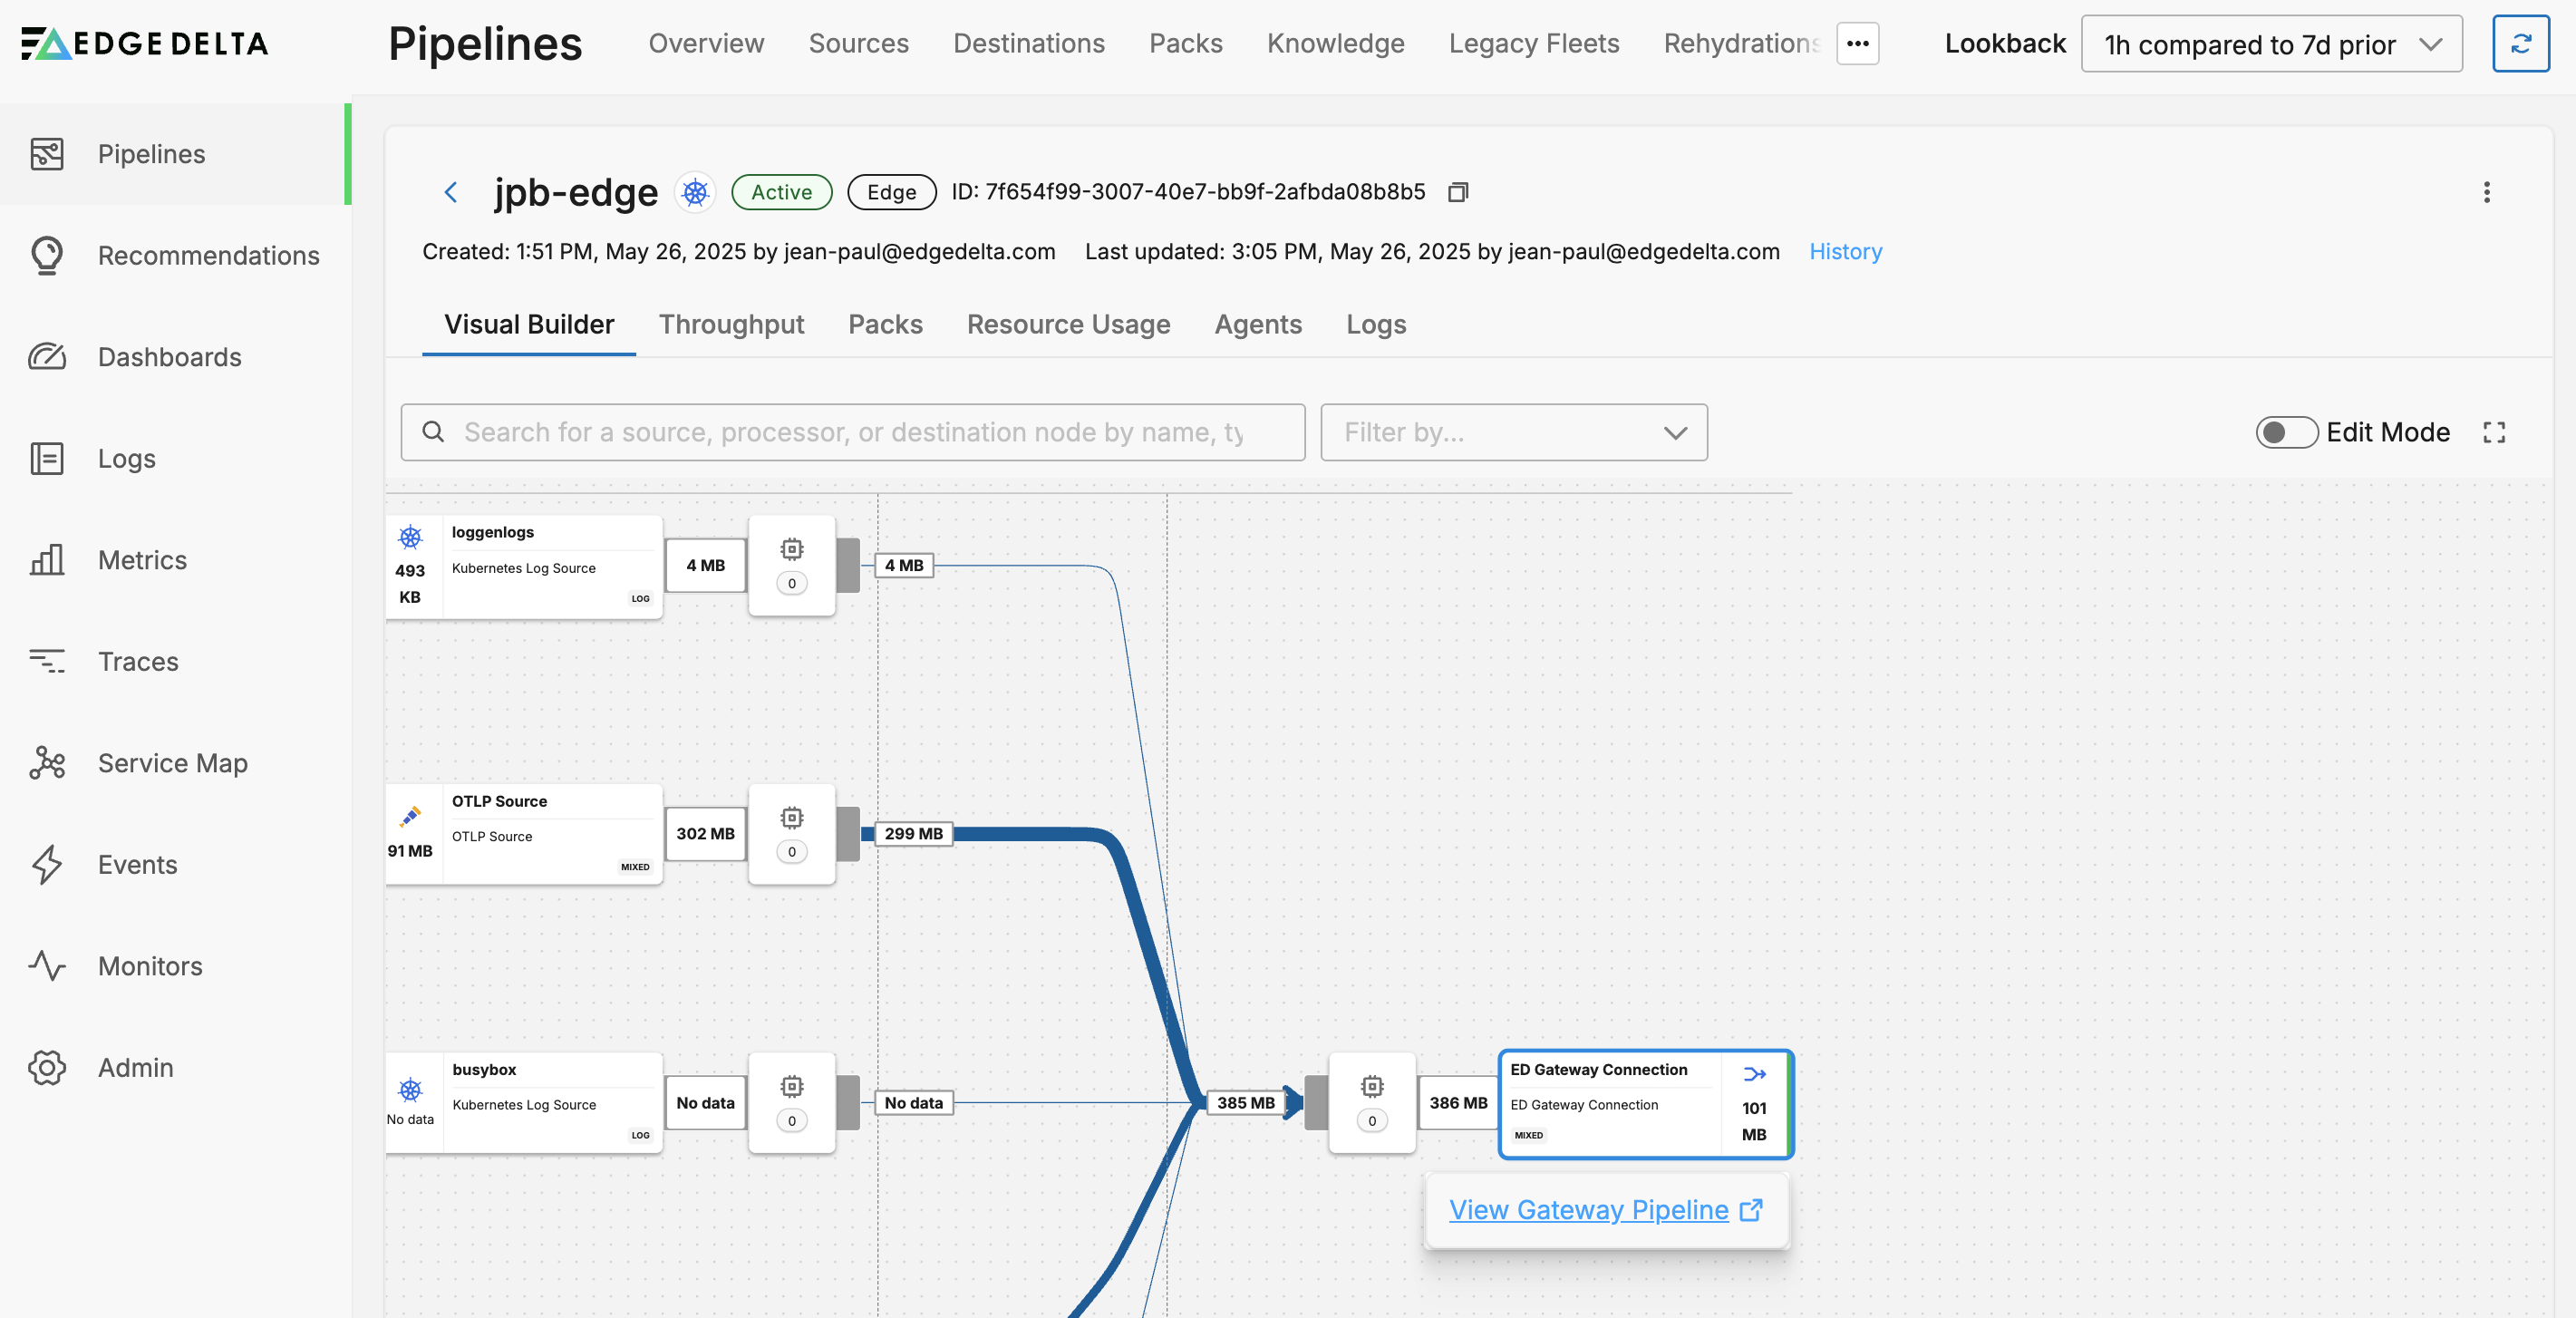
Task: Open Admin settings in the sidebar
Action: (x=174, y=1068)
